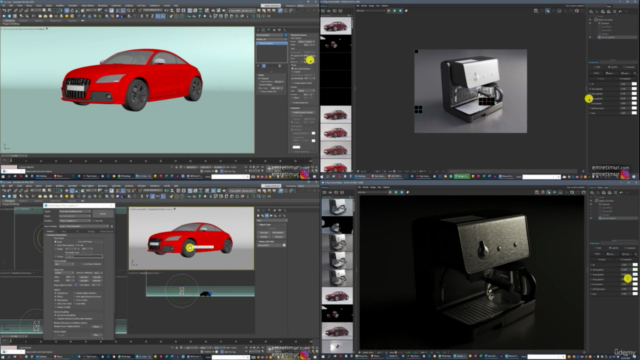This screenshot has width=640, height=360.
Task: Activate Select and Move tool, top-left window
Action: [67, 10]
